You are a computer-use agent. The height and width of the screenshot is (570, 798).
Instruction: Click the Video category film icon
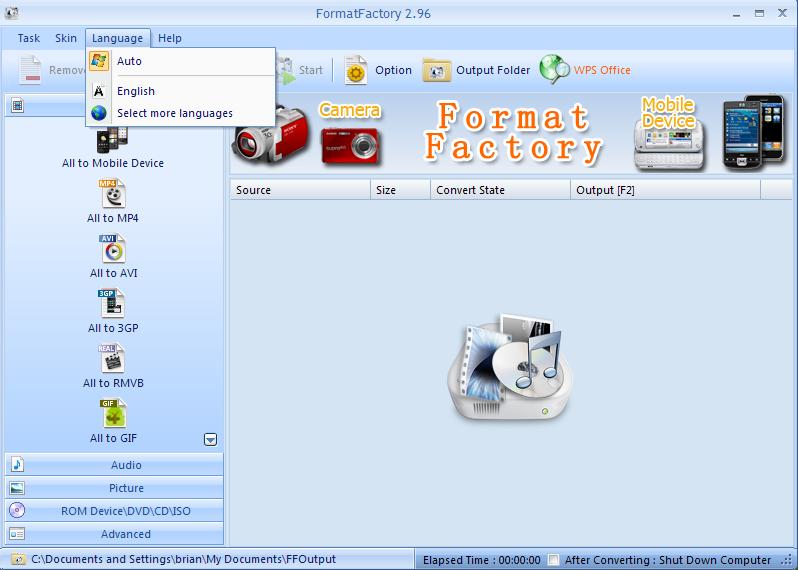pyautogui.click(x=18, y=105)
